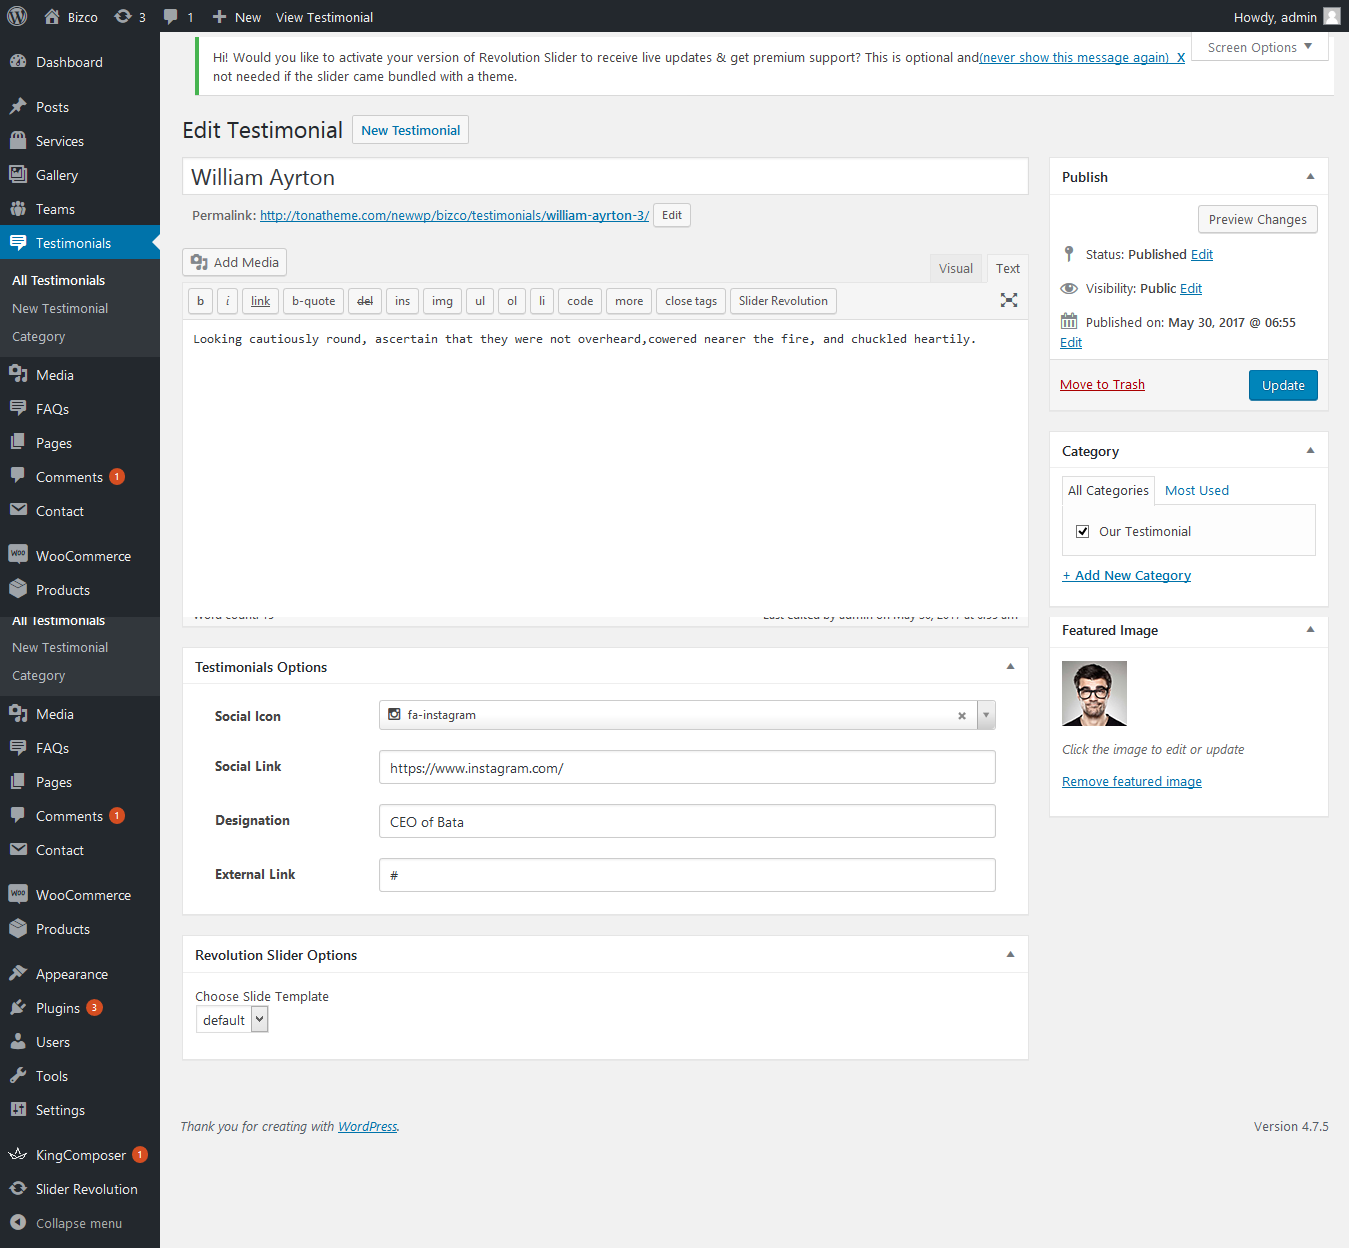Click the Designation input field

pyautogui.click(x=687, y=822)
